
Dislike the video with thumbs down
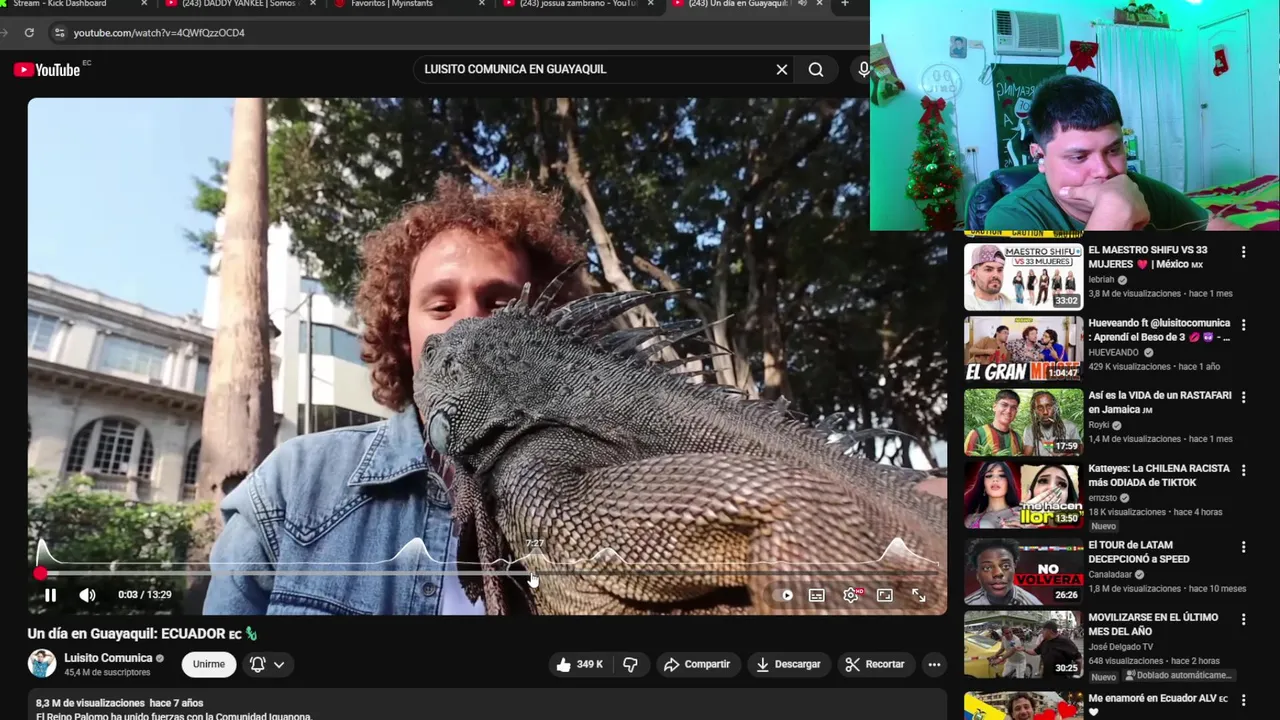(x=630, y=664)
